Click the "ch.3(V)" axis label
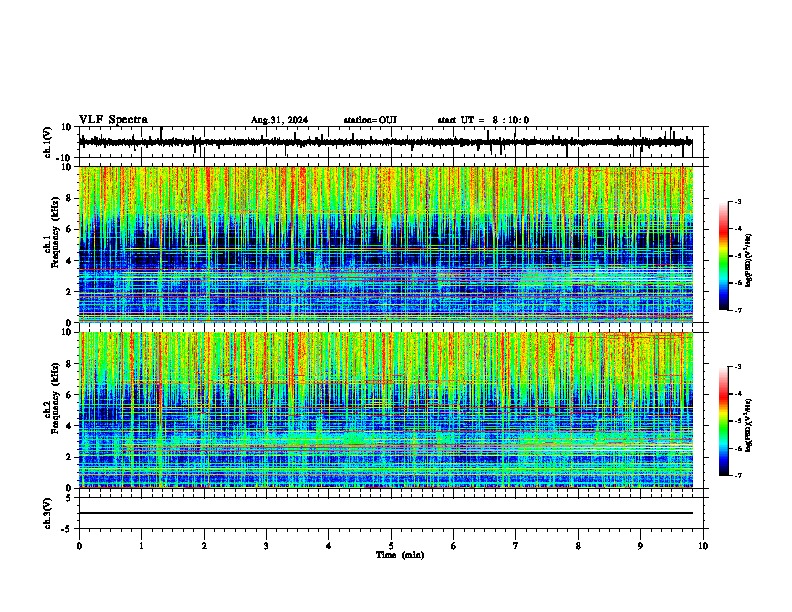Viewport: 792px width, 612px height. [48, 513]
